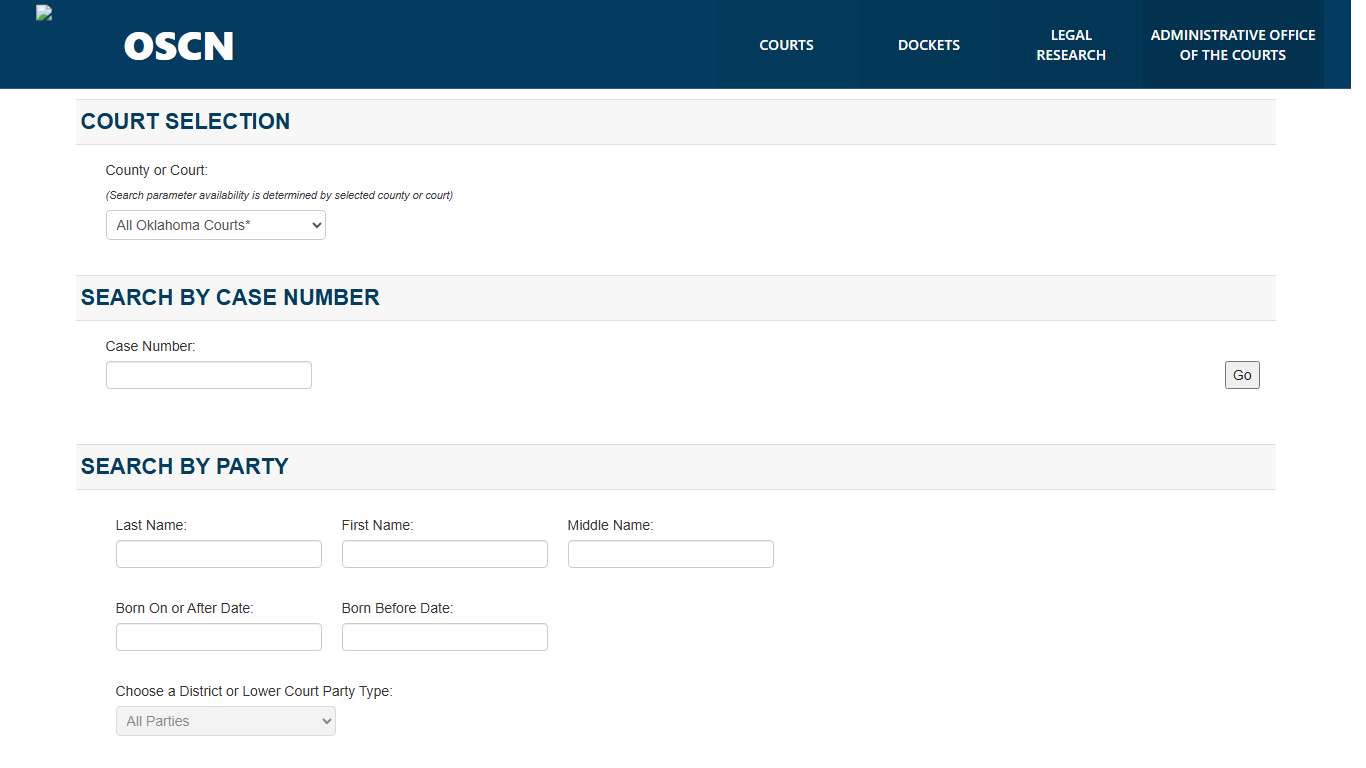Open the District or Lower Court Party Type dropdown
Viewport: 1366px width, 768px height.
coord(225,720)
